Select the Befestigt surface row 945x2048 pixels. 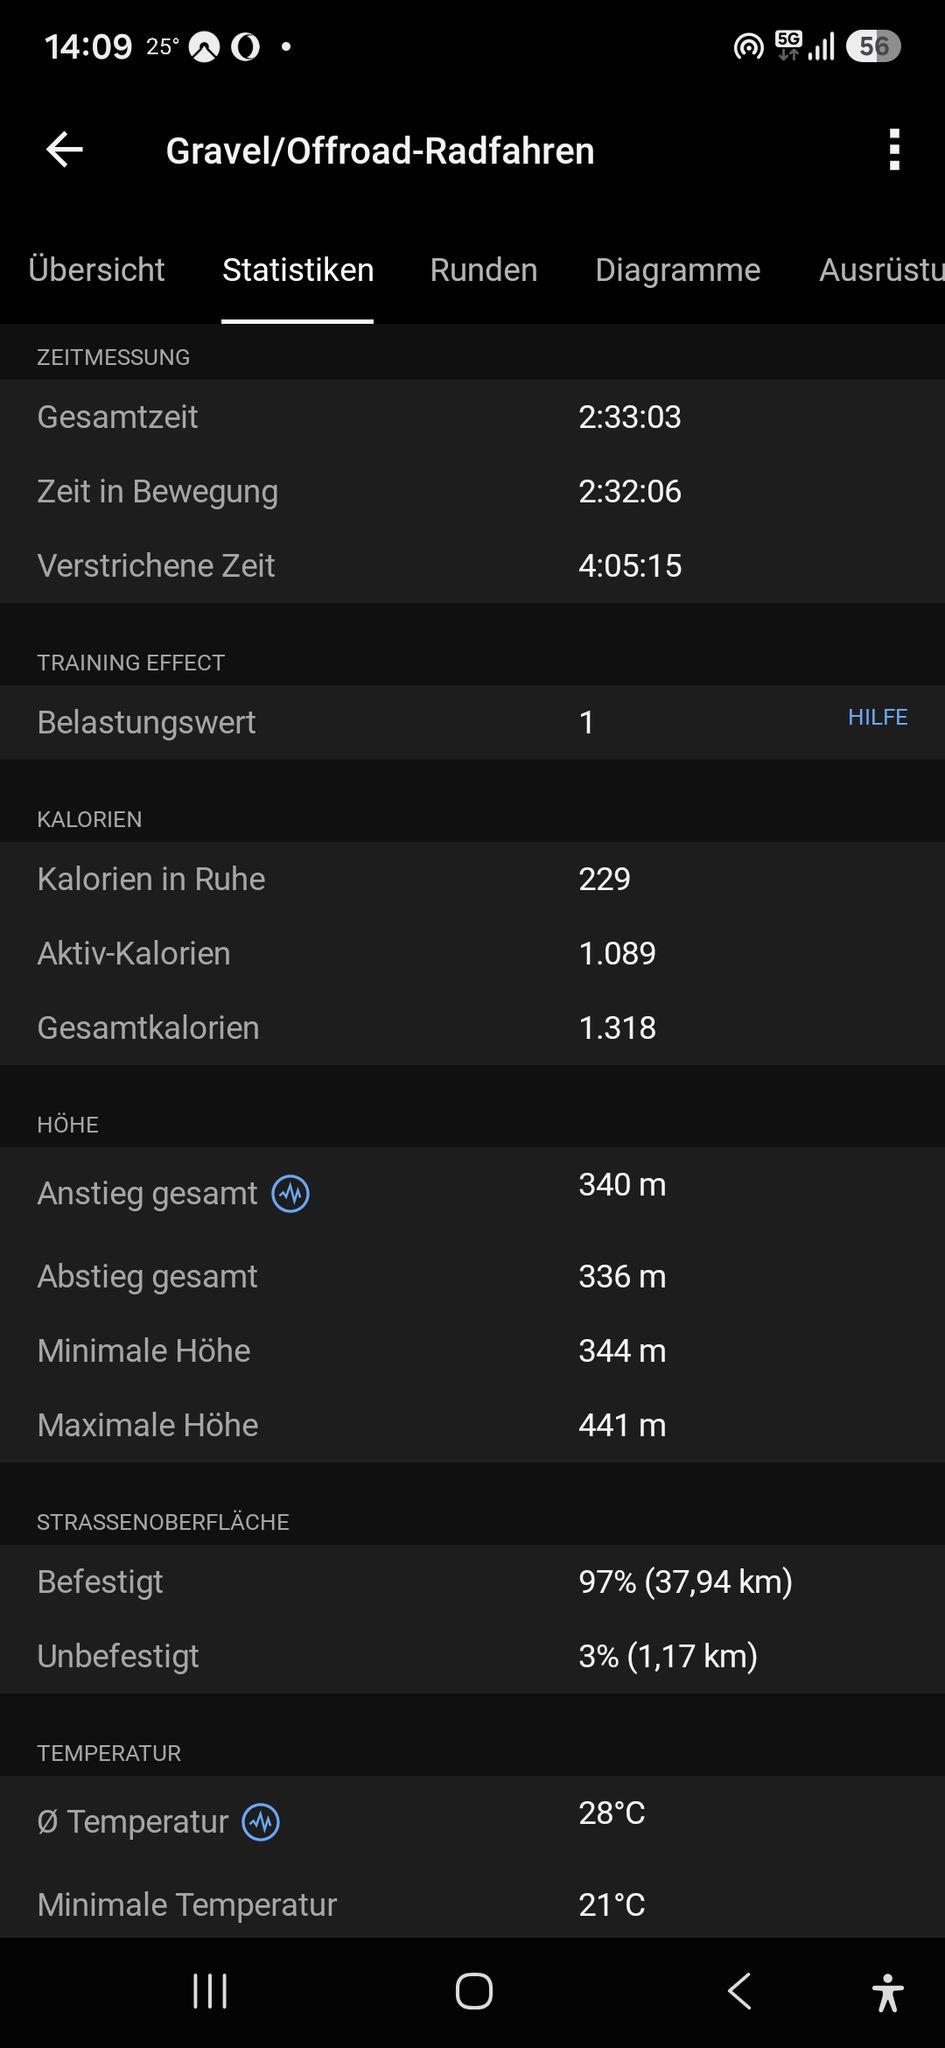(x=472, y=1582)
